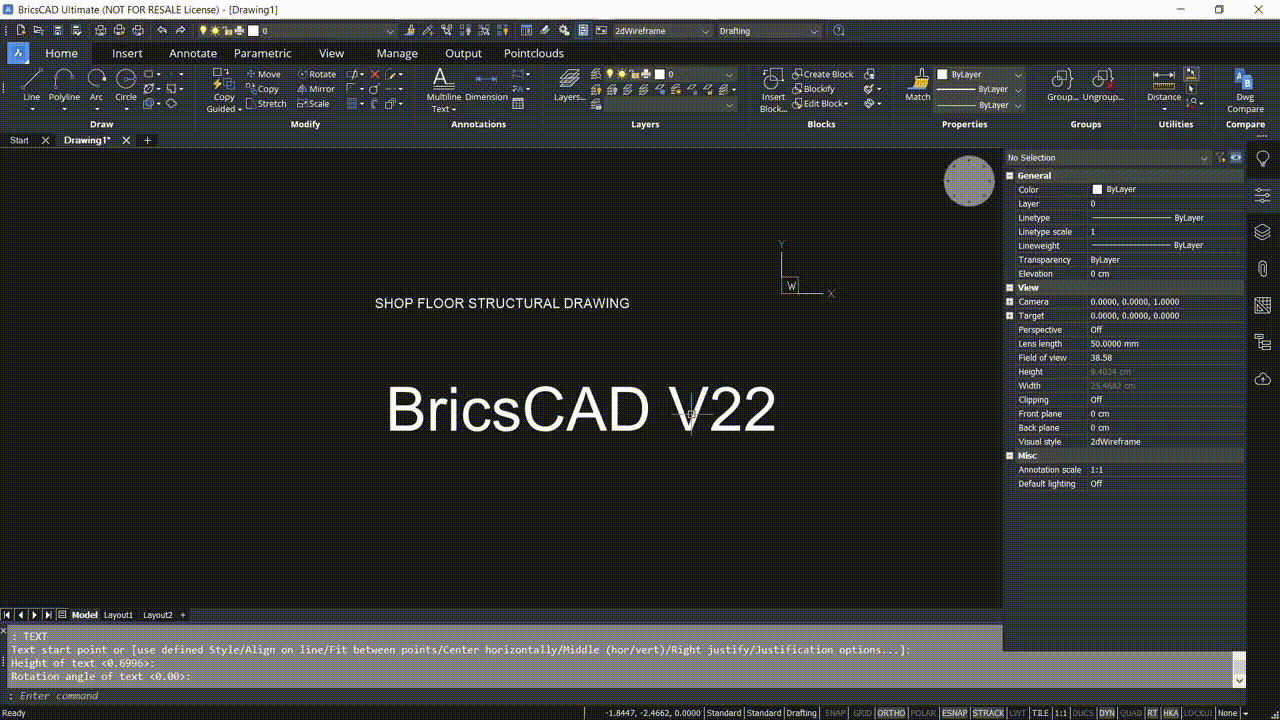Open the cloud upload side panel
The image size is (1280, 720).
click(x=1263, y=378)
